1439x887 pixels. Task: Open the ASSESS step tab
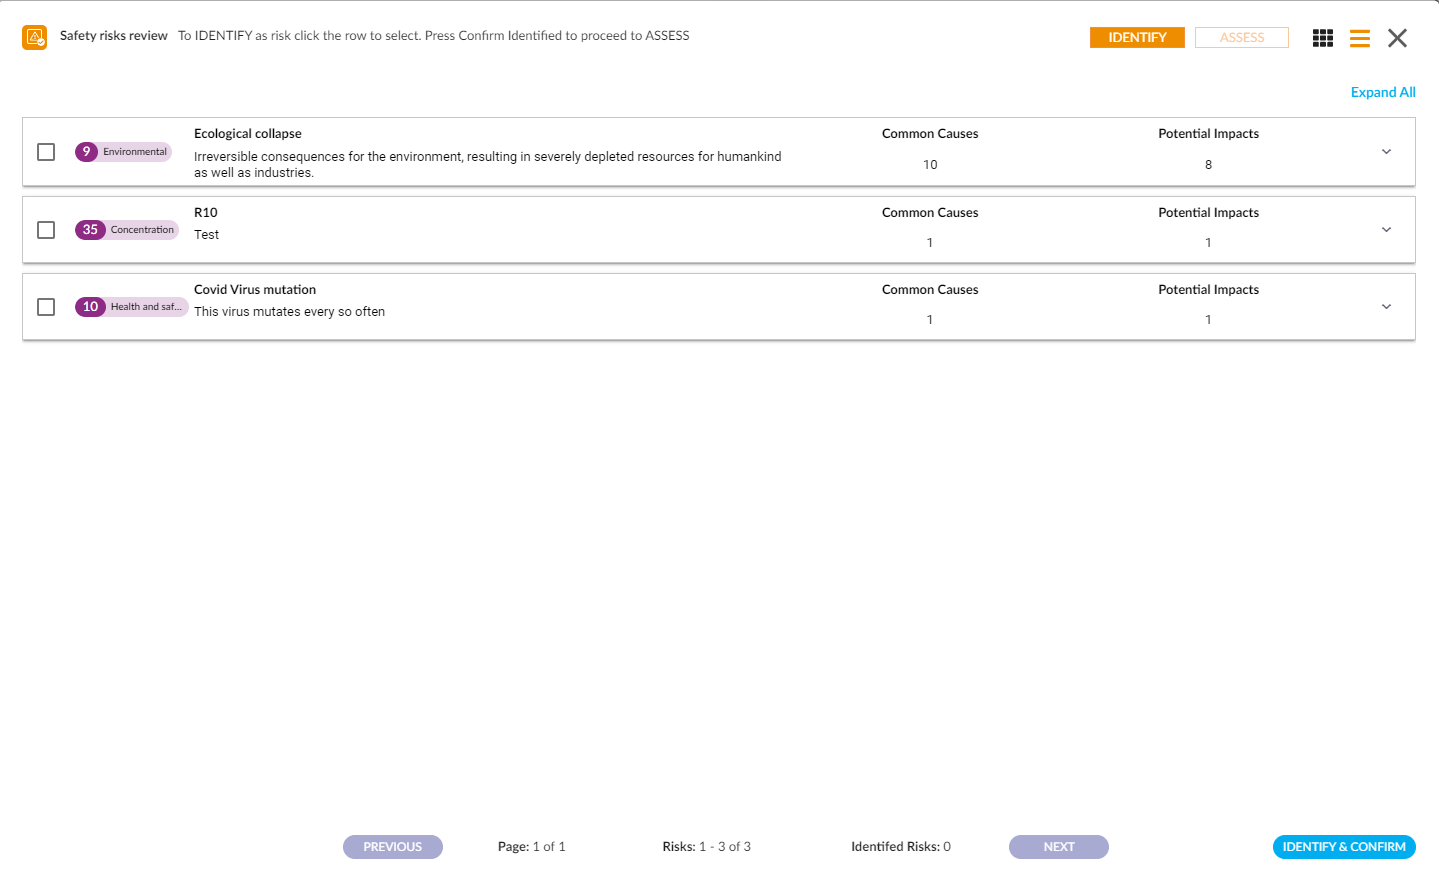tap(1242, 37)
